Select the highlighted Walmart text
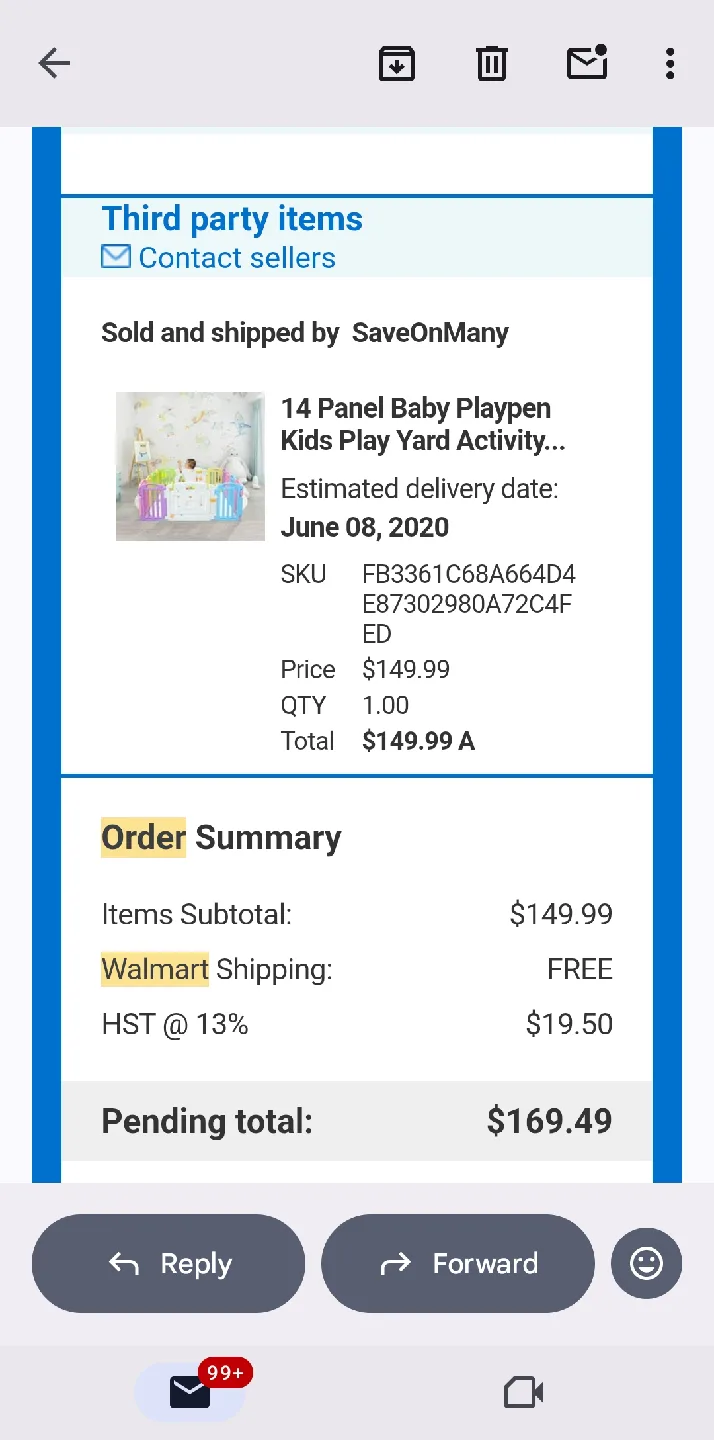This screenshot has height=1440, width=714. point(154,968)
